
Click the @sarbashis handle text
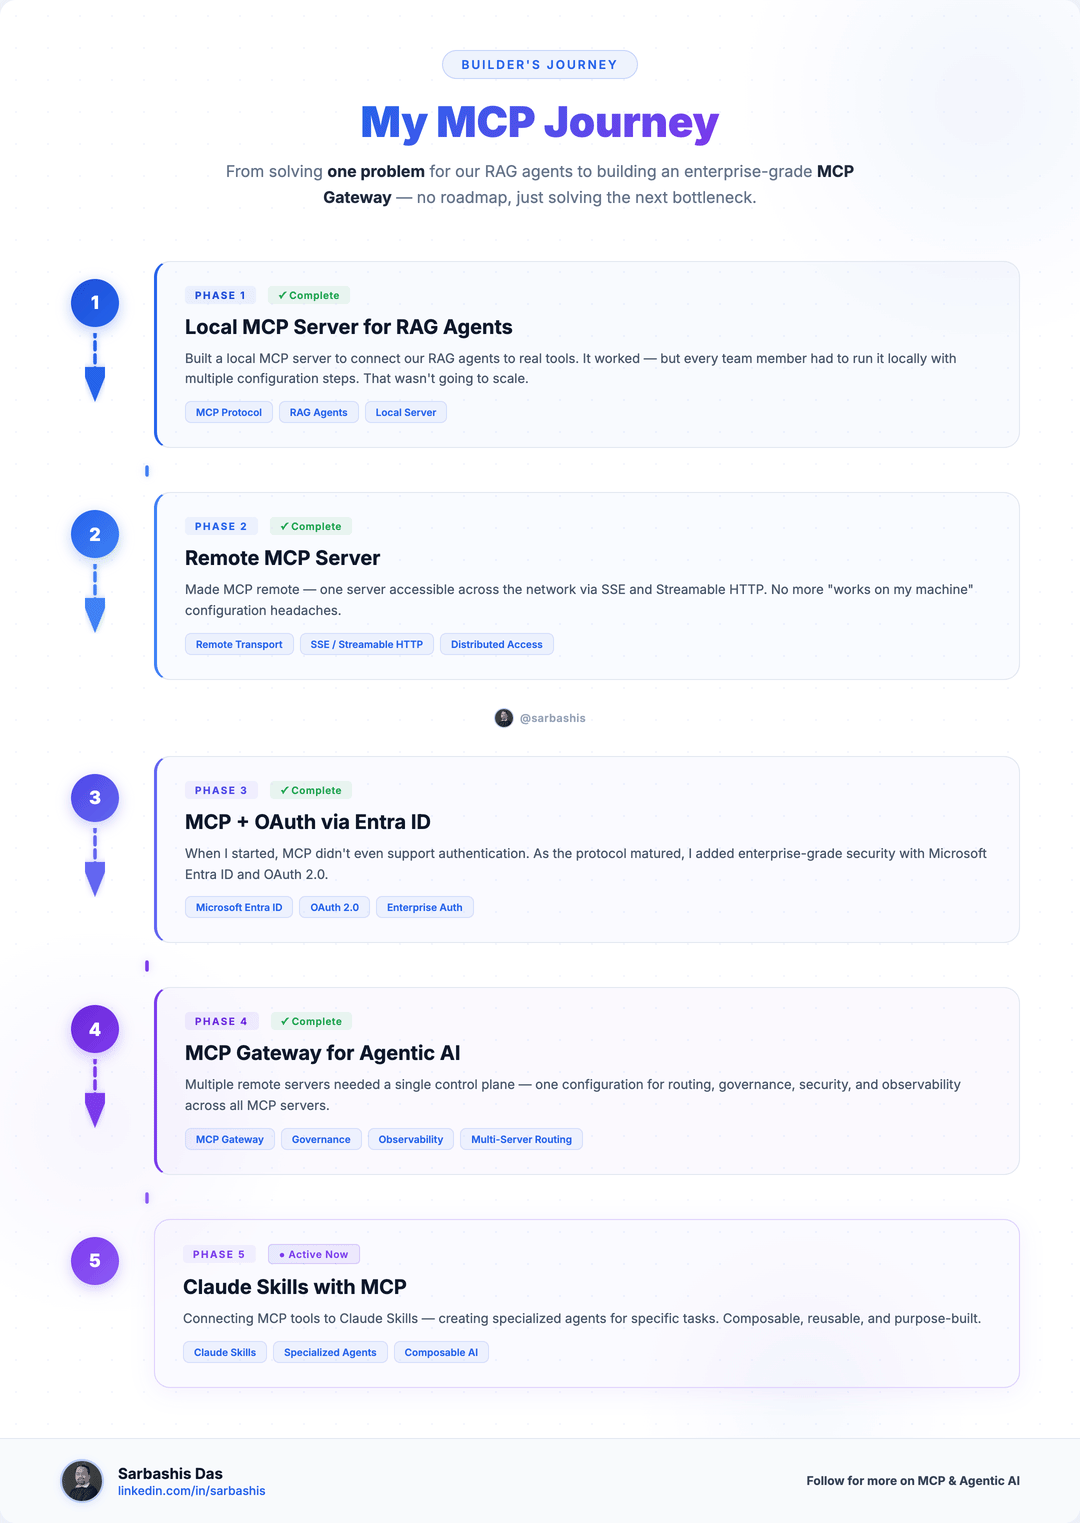pyautogui.click(x=553, y=718)
